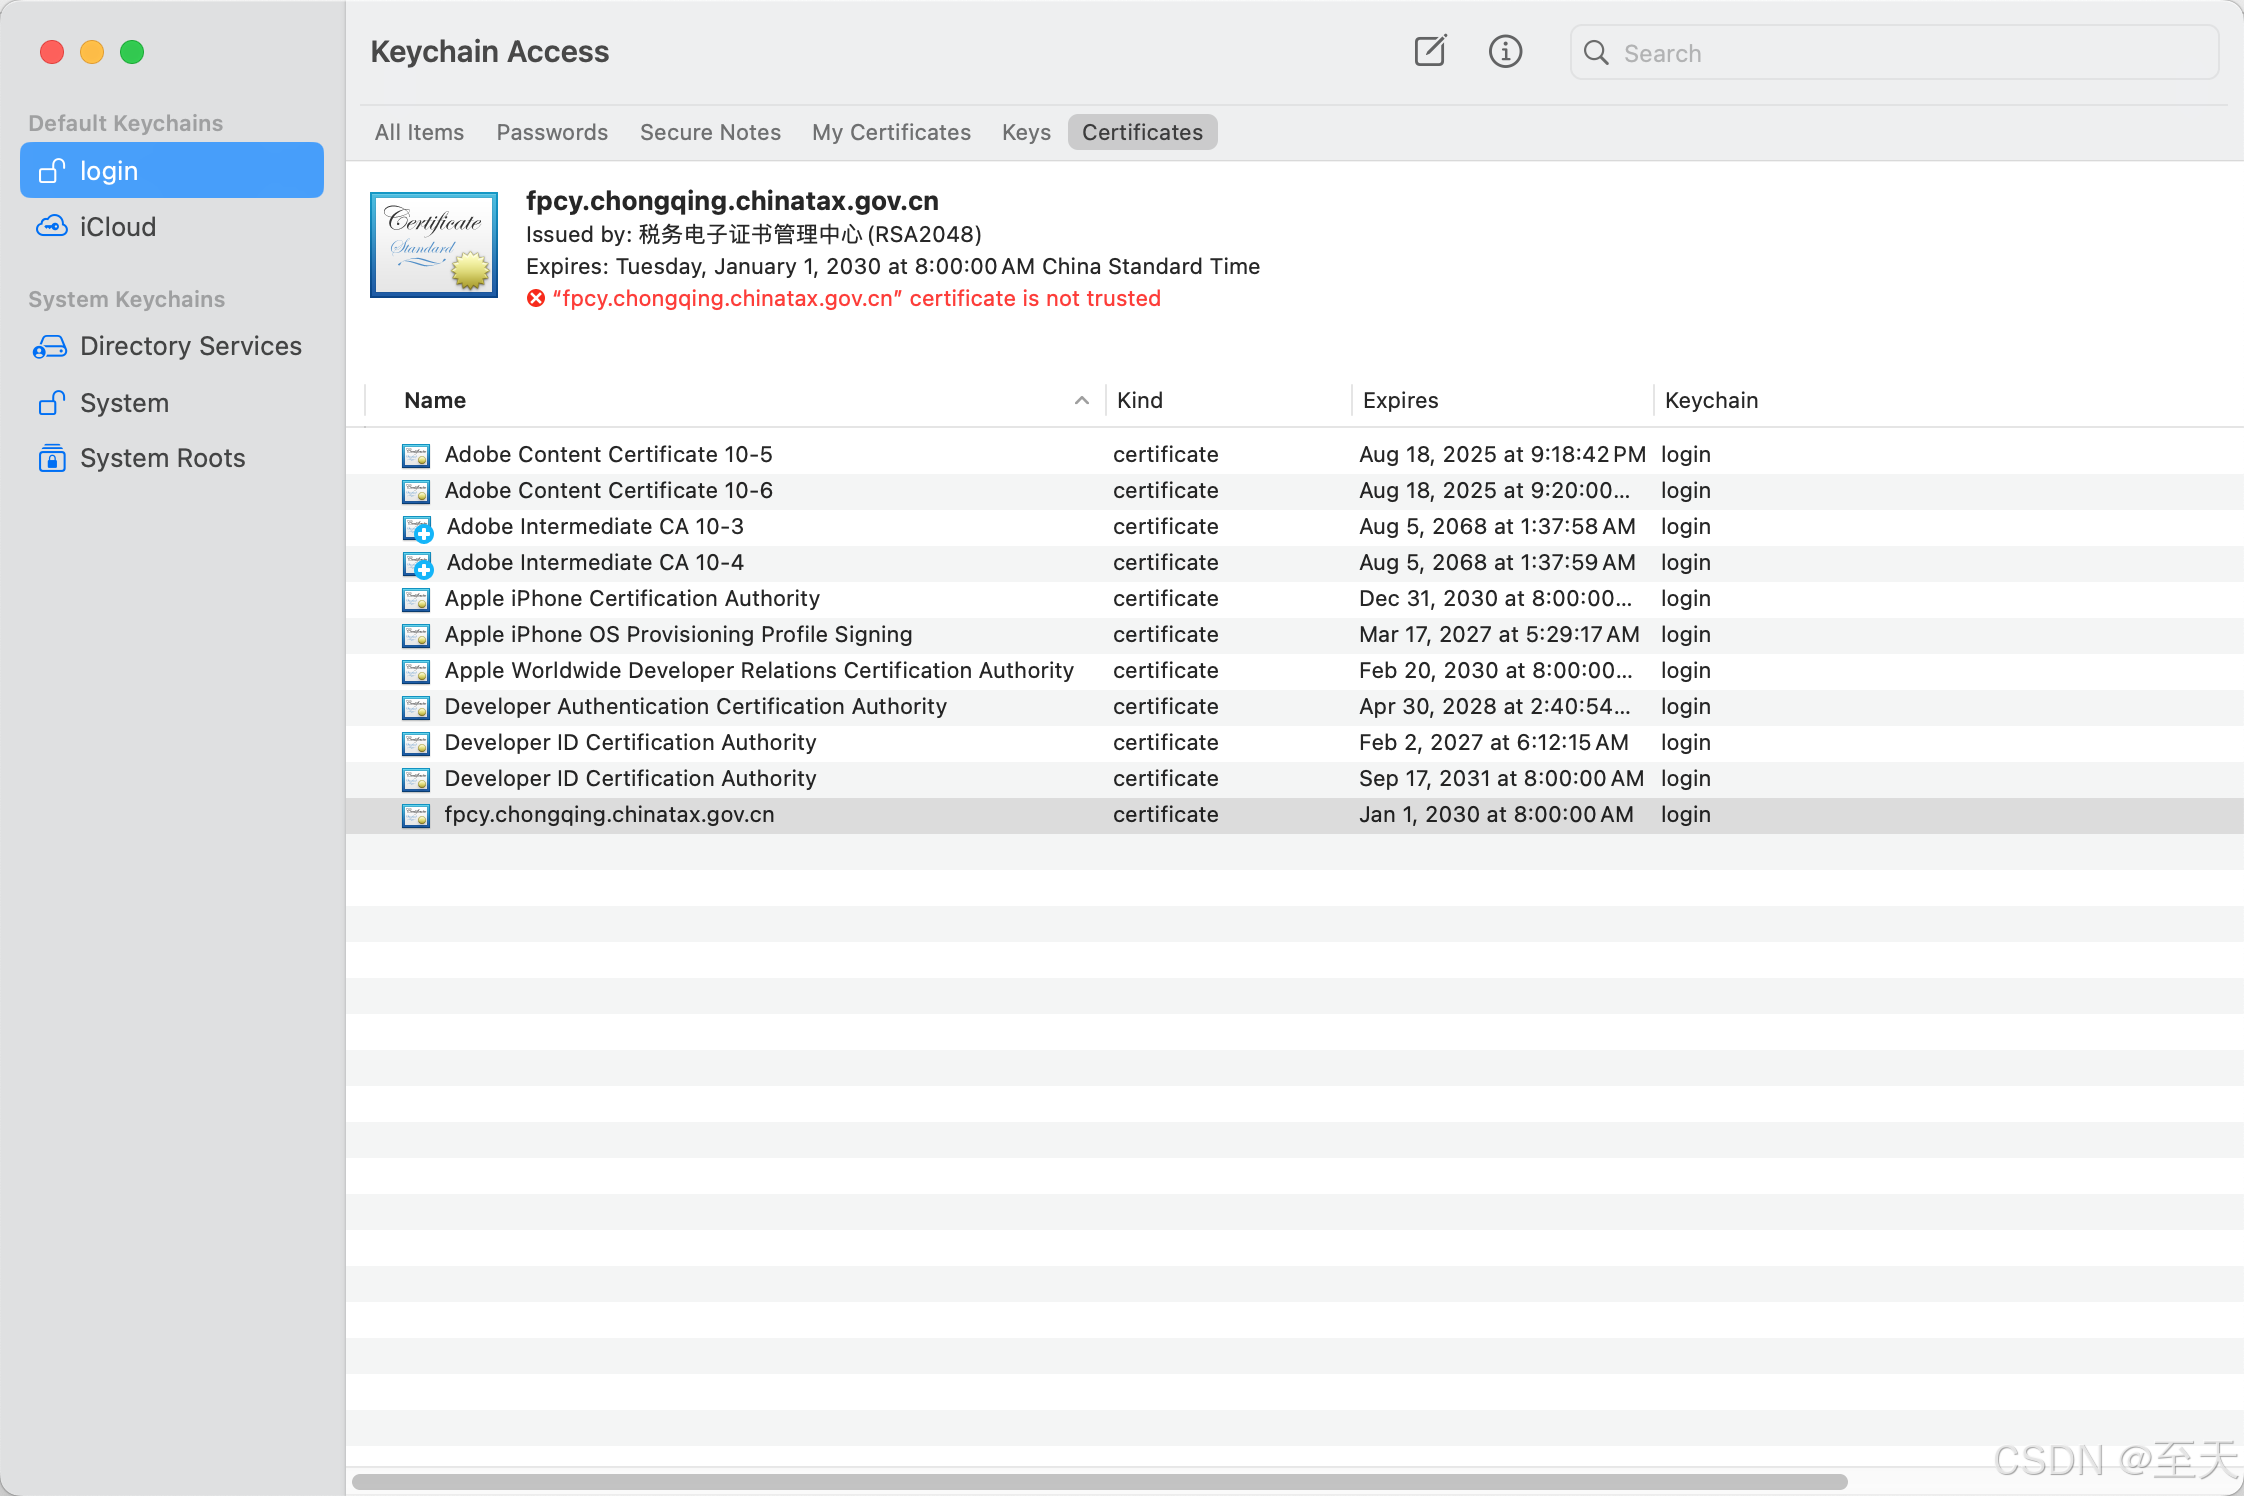
Task: Switch to the My Certificates tab
Action: coord(891,132)
